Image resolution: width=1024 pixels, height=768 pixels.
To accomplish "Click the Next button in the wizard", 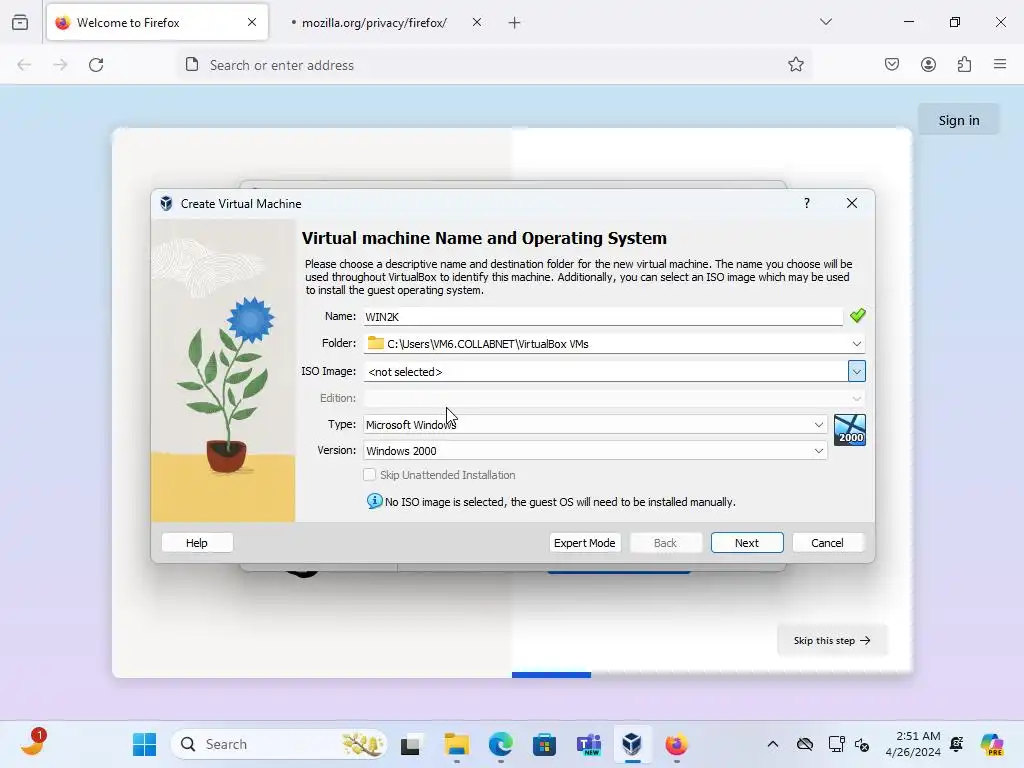I will [x=747, y=543].
